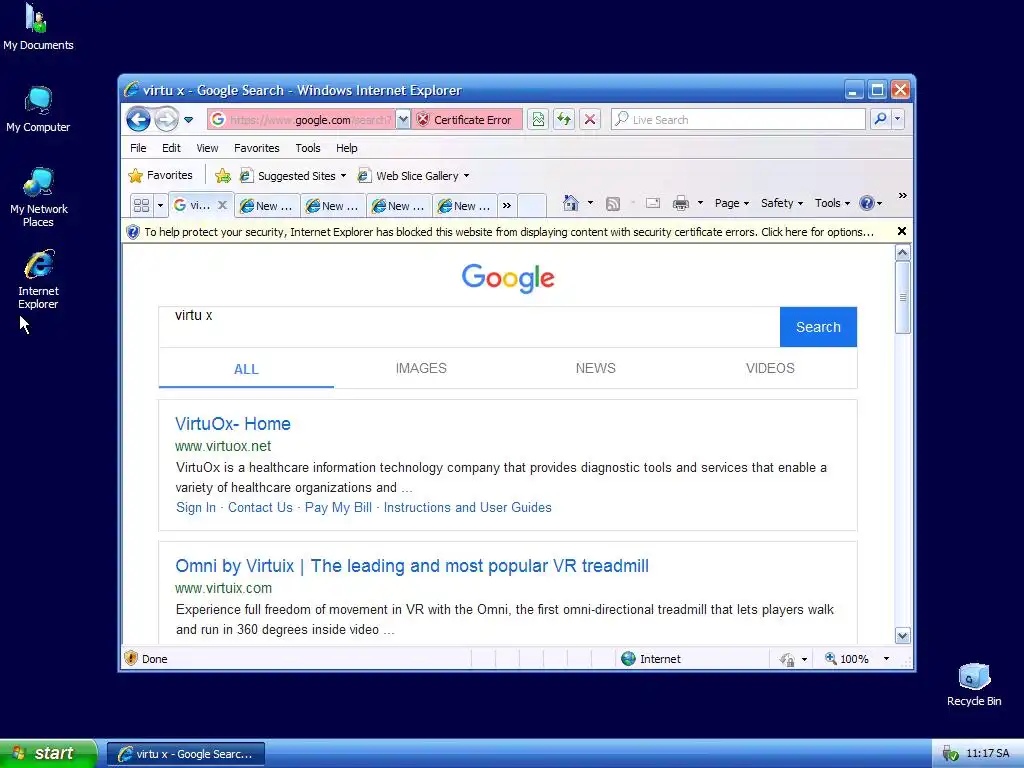
Task: Open the Edit menu
Action: (x=171, y=148)
